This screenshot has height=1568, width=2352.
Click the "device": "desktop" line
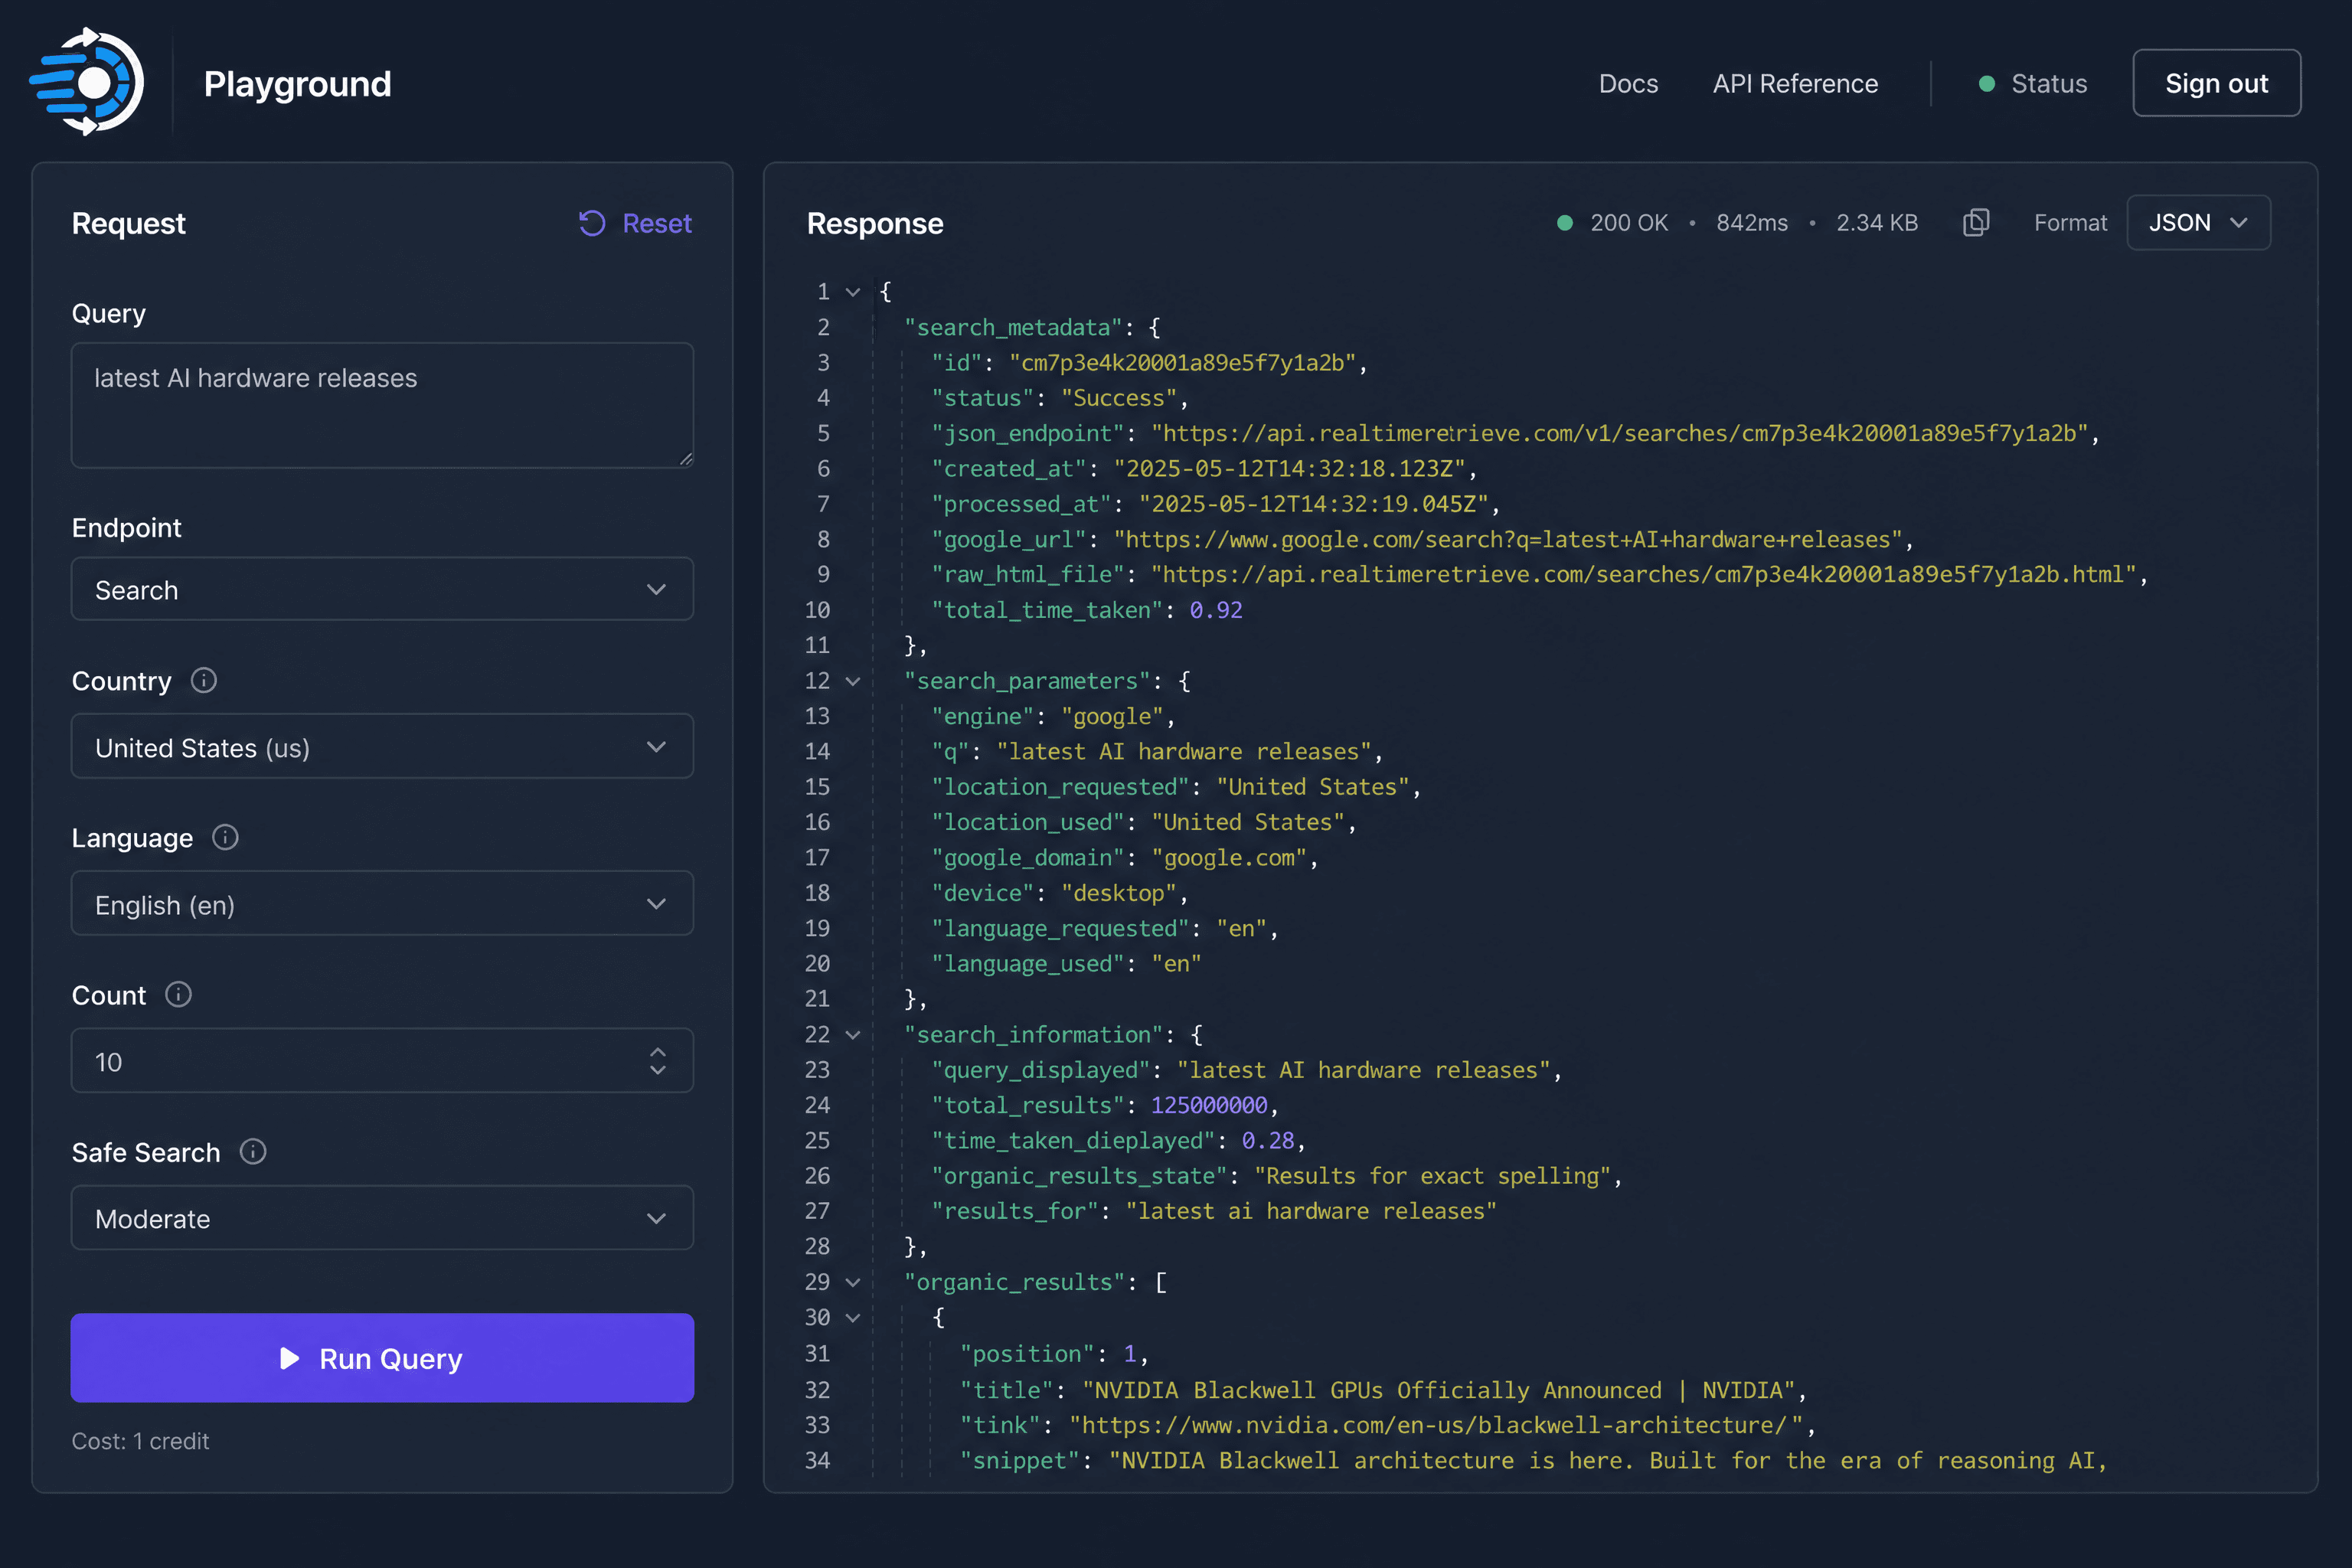(x=1059, y=893)
